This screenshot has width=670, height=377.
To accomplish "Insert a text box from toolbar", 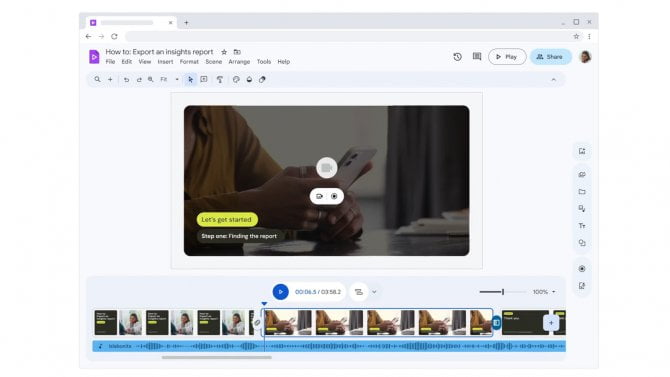I will click(x=204, y=80).
